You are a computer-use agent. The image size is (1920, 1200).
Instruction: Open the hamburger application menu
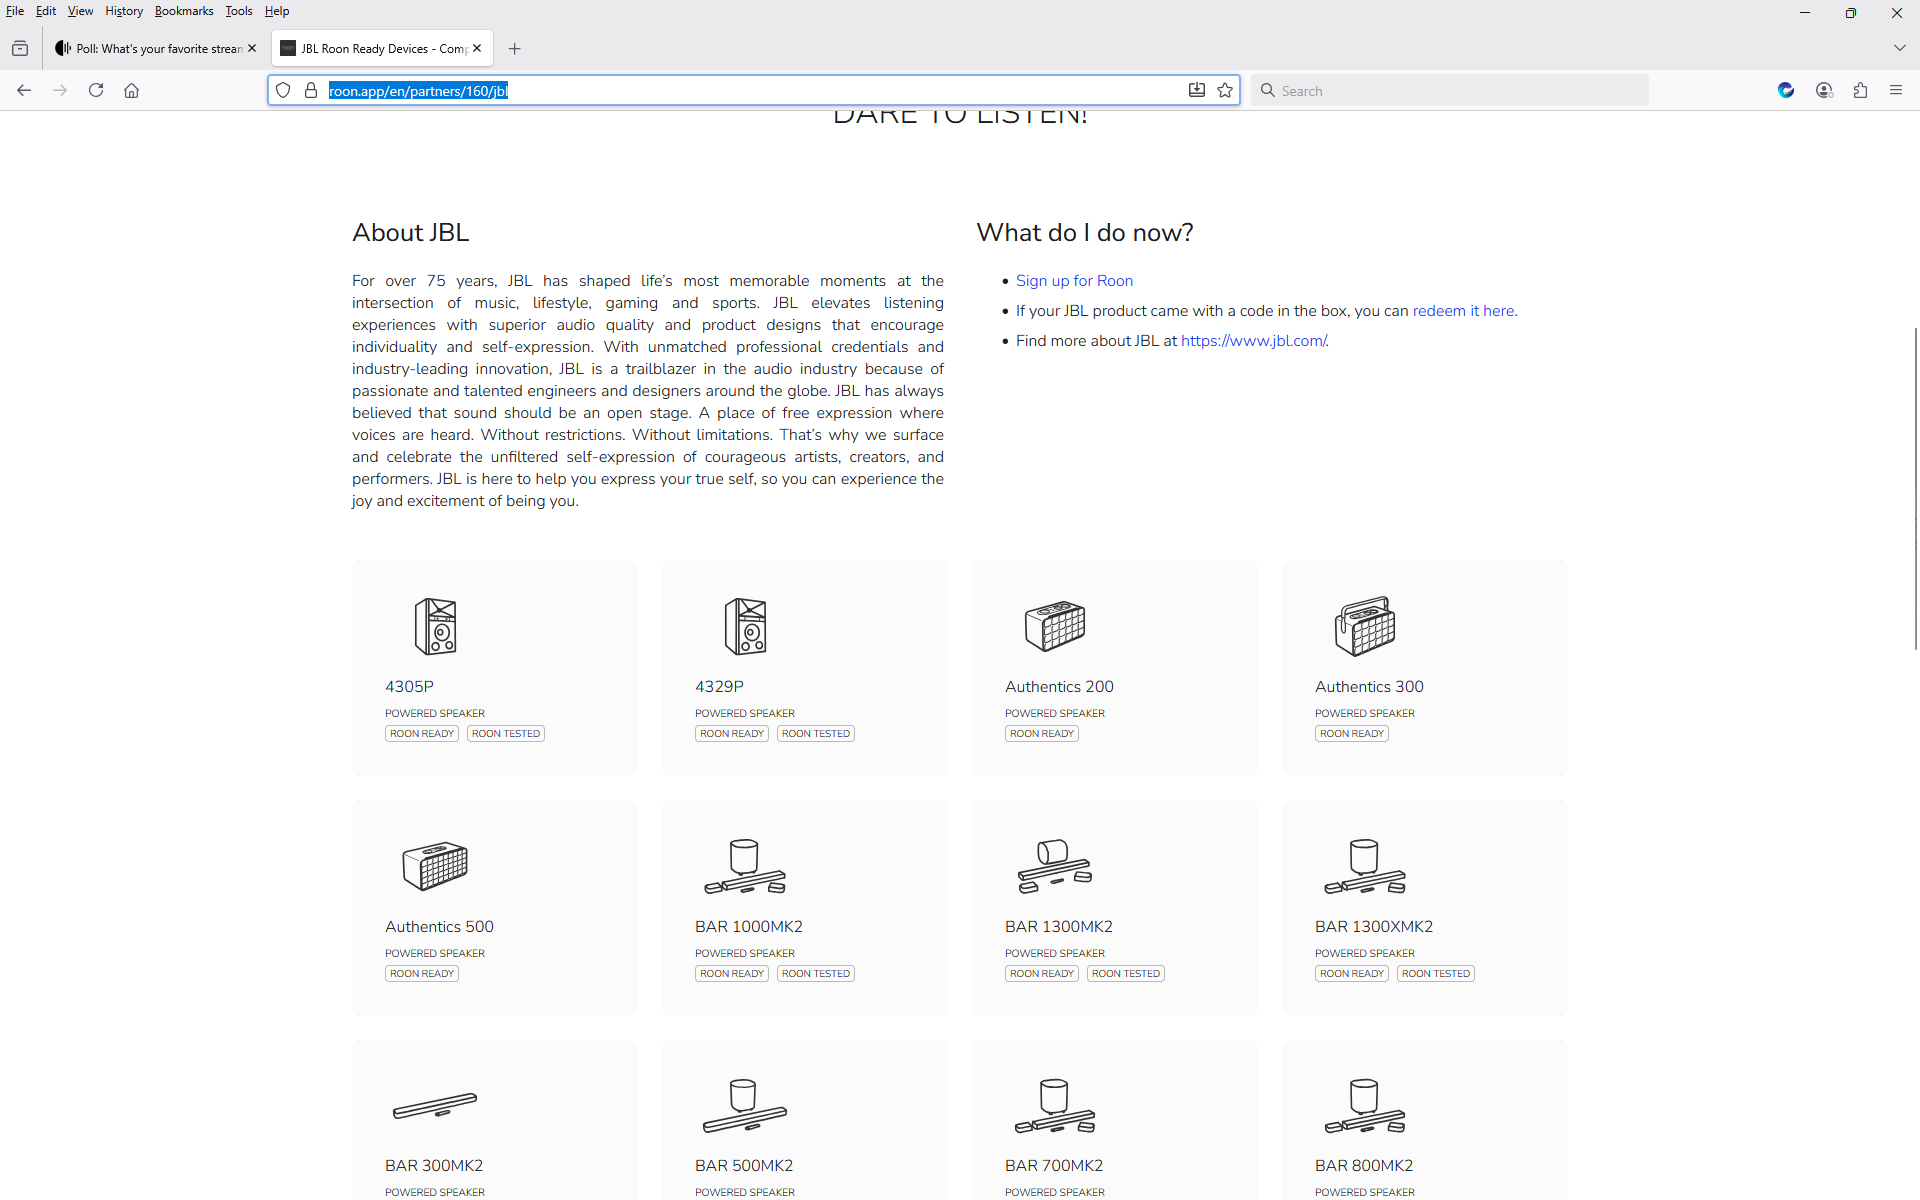coord(1896,90)
